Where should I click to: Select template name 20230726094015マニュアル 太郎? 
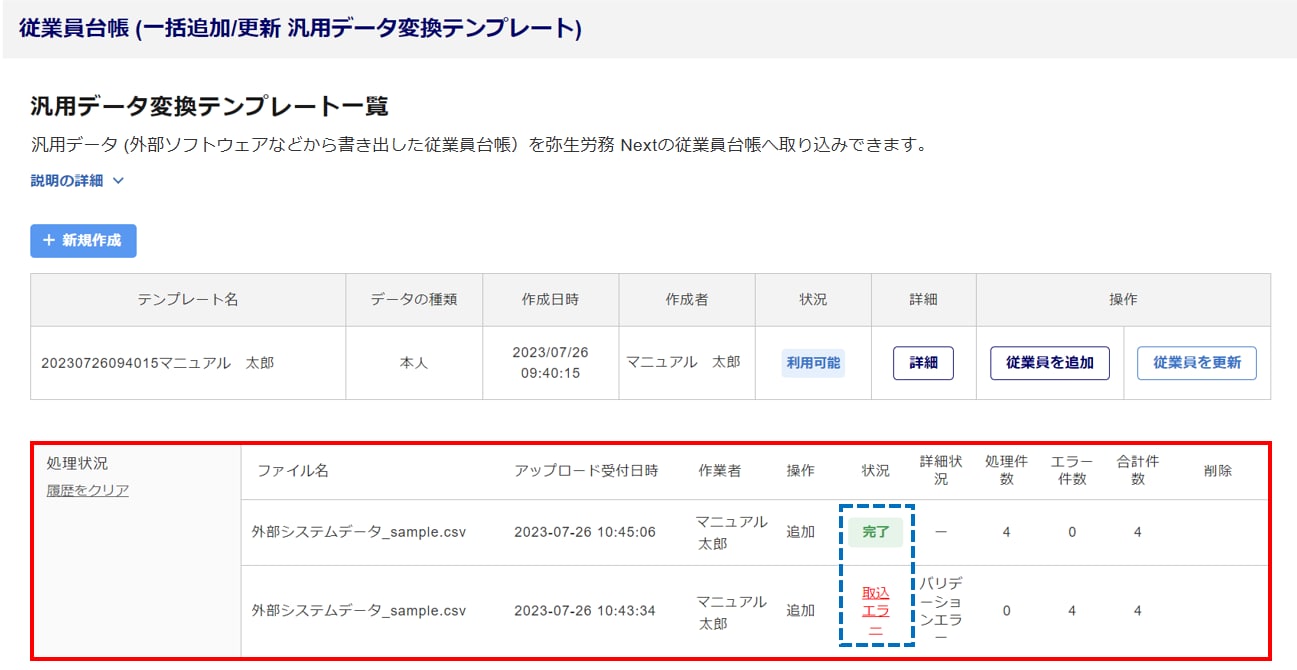[157, 363]
